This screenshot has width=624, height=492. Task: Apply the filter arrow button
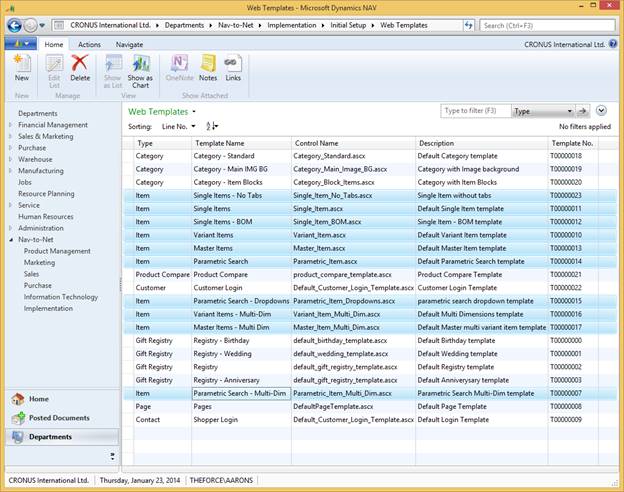coord(583,111)
